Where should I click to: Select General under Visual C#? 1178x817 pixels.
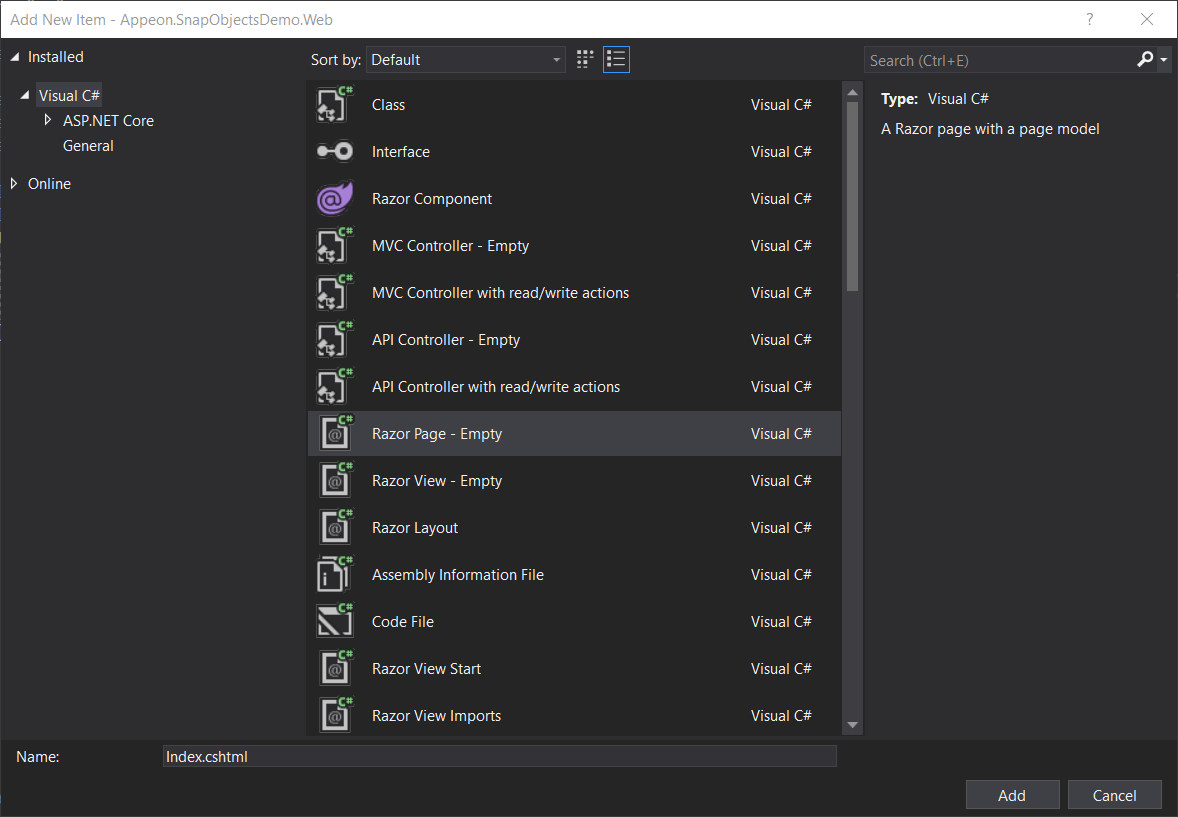pyautogui.click(x=88, y=146)
